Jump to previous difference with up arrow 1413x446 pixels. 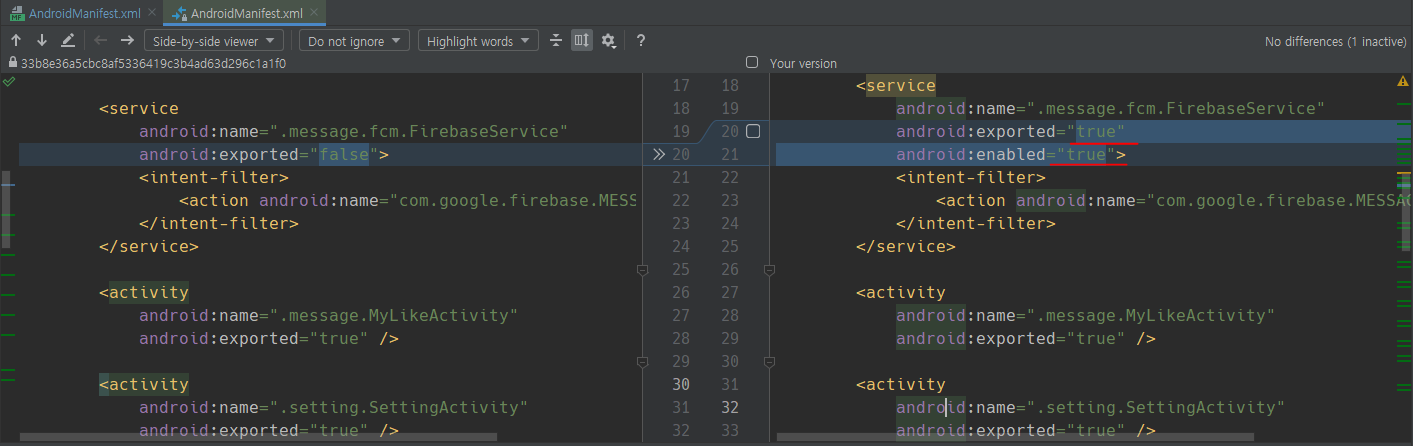16,41
